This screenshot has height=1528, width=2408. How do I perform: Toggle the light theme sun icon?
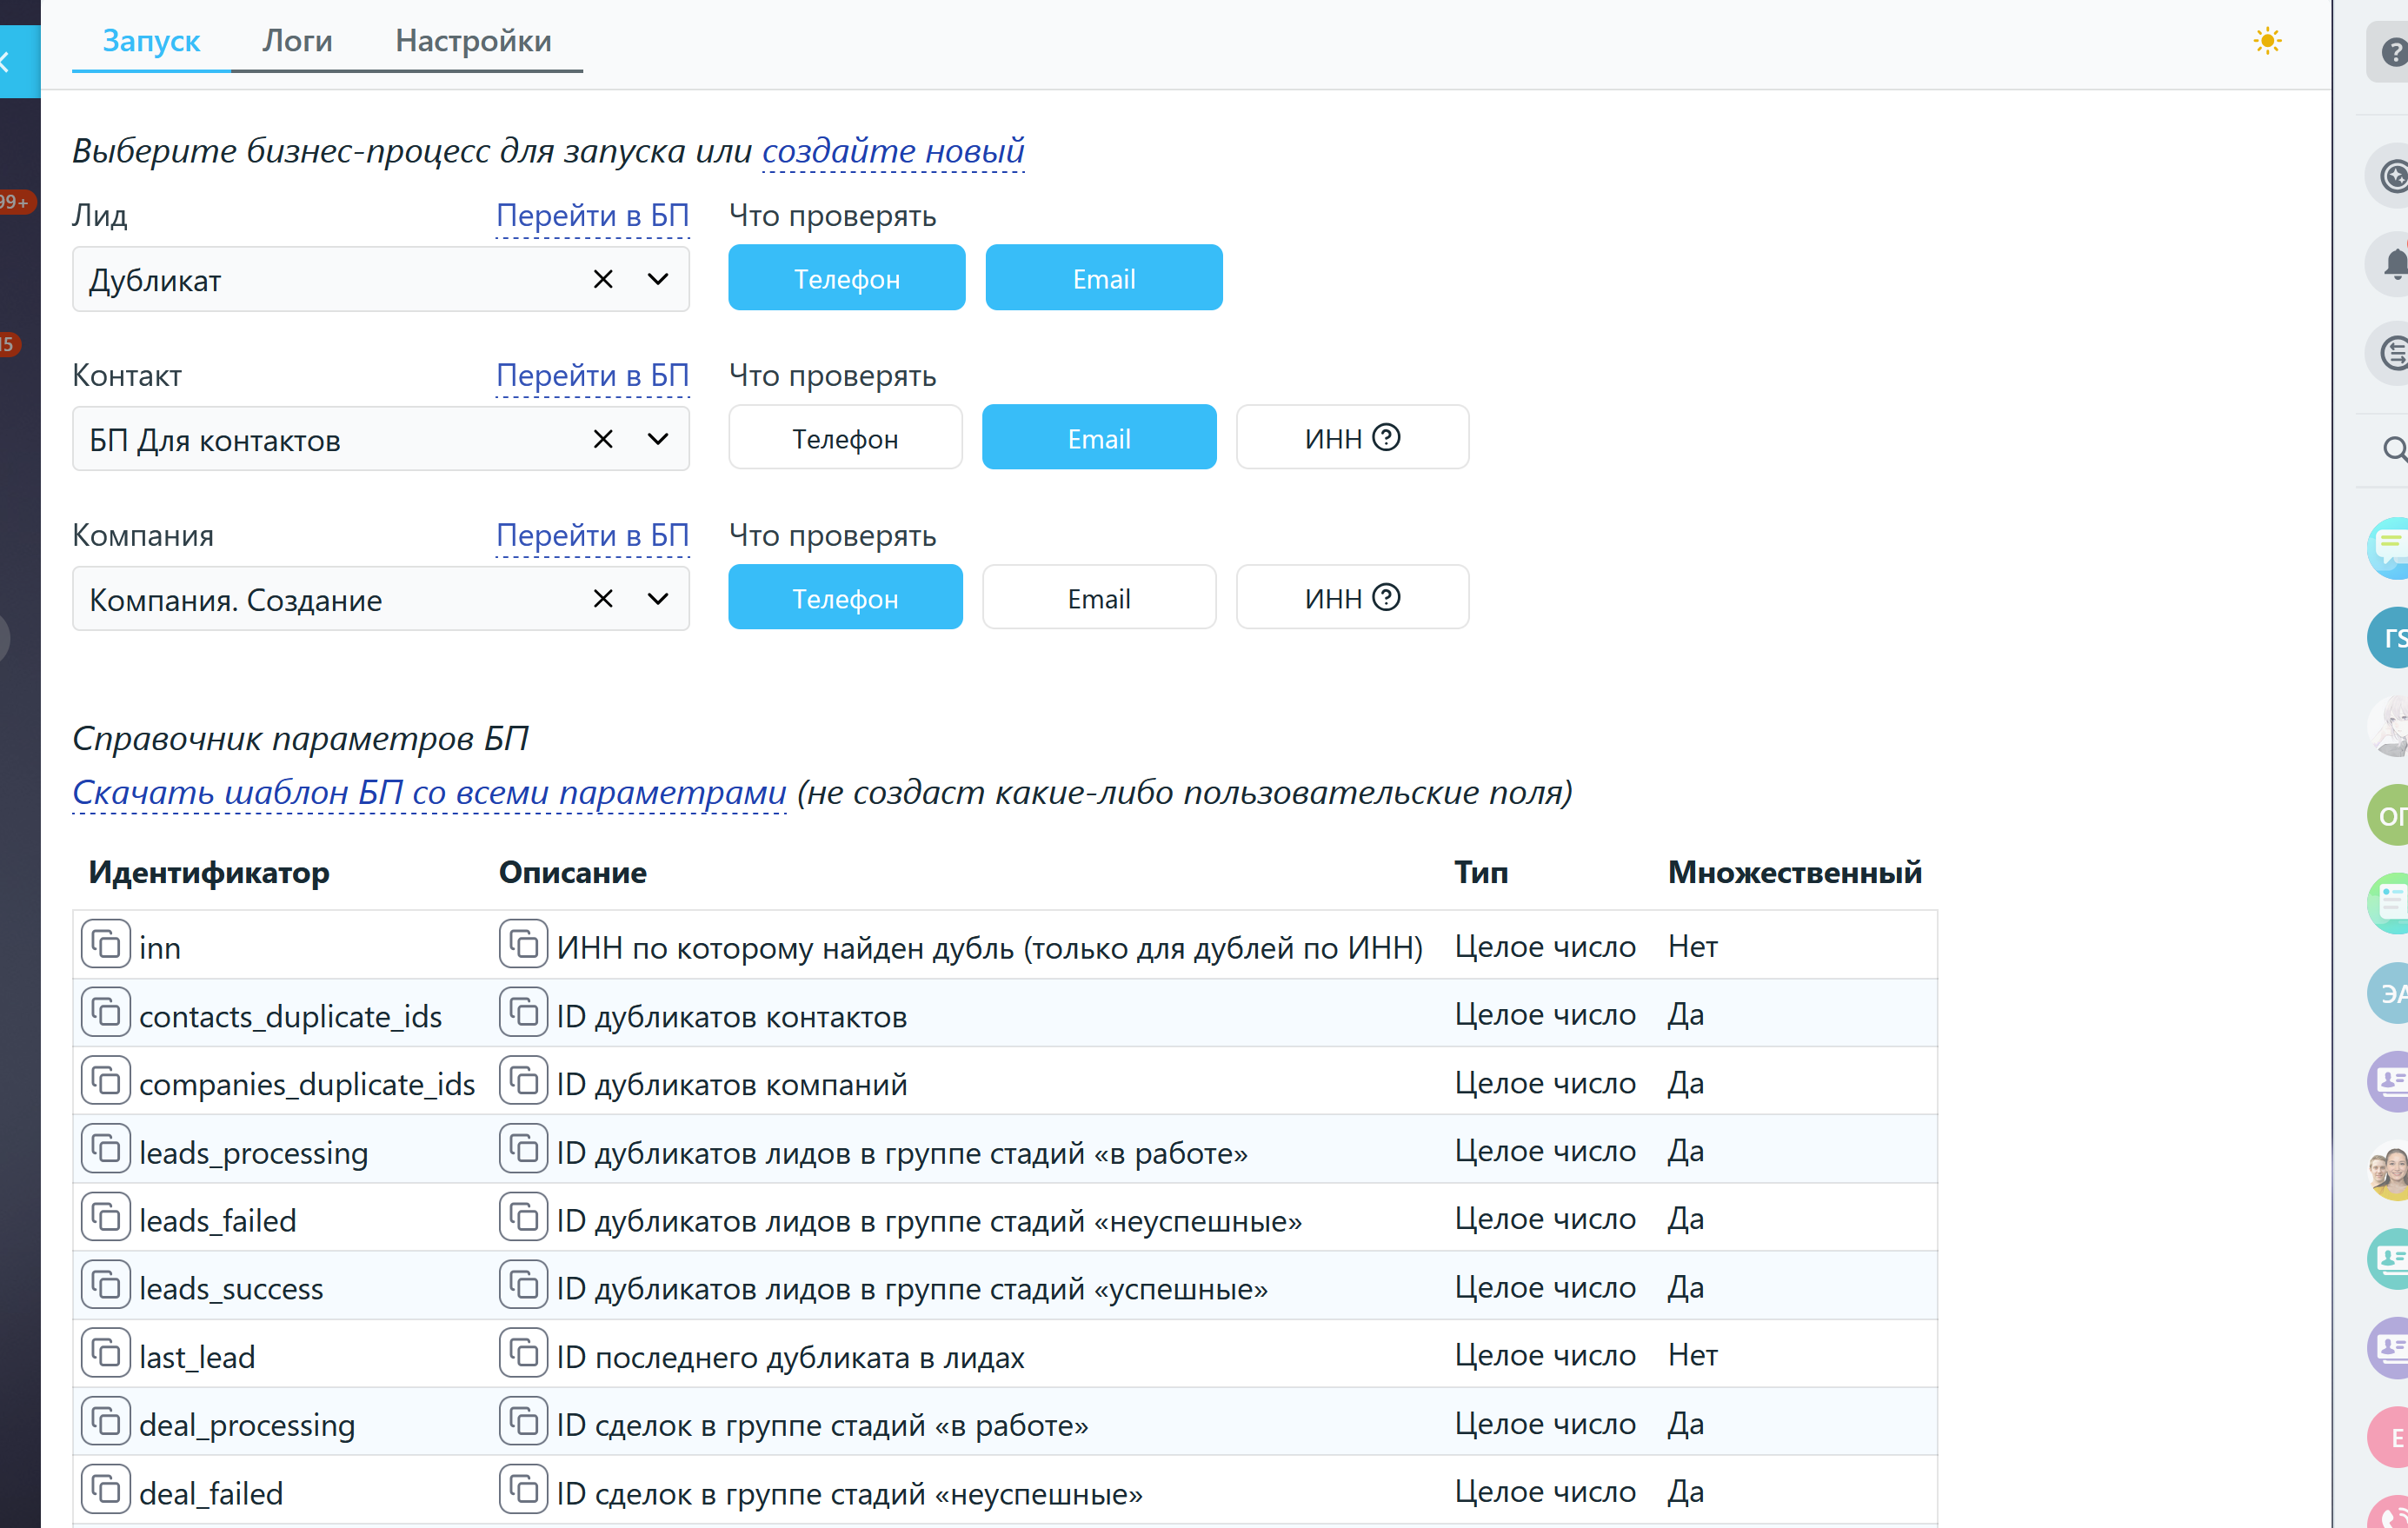click(x=2266, y=41)
